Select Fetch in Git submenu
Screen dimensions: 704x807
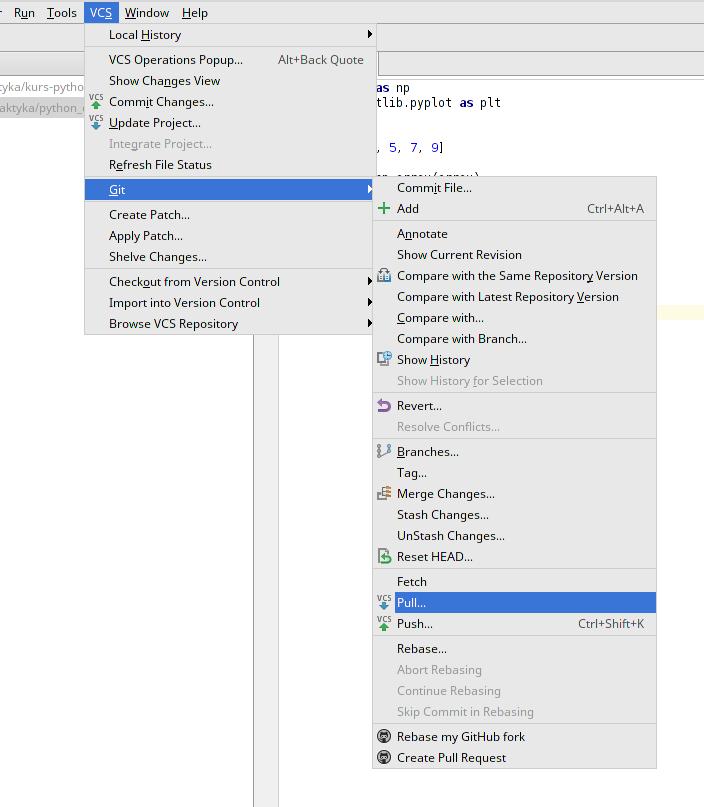click(x=514, y=582)
